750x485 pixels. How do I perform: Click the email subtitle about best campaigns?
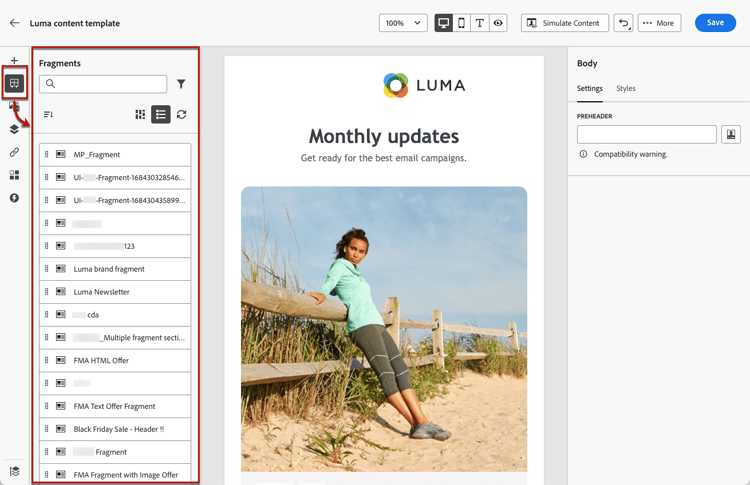(384, 158)
